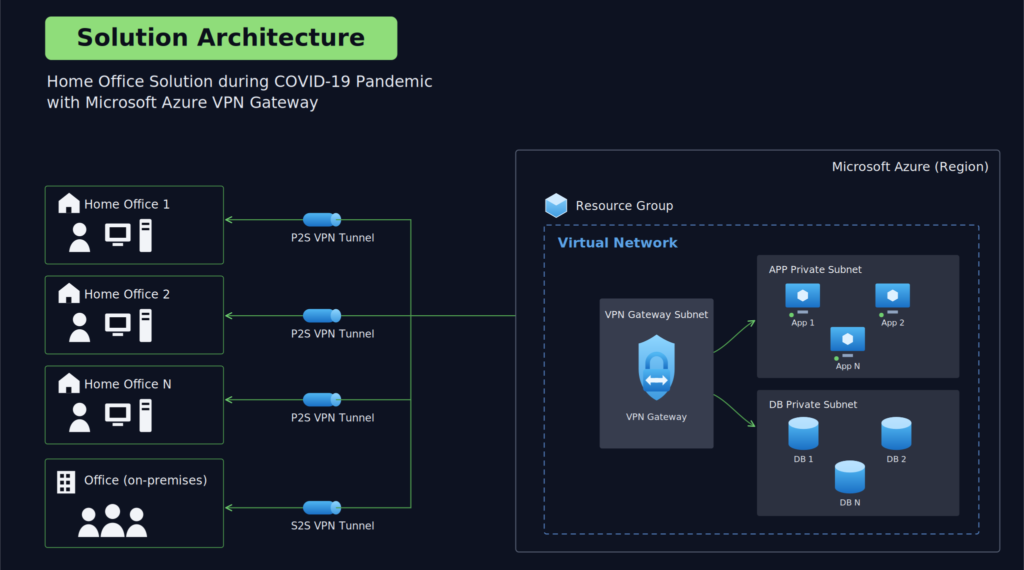Select the monitor icon in Home Office 2
This screenshot has width=1024, height=570.
(x=118, y=325)
